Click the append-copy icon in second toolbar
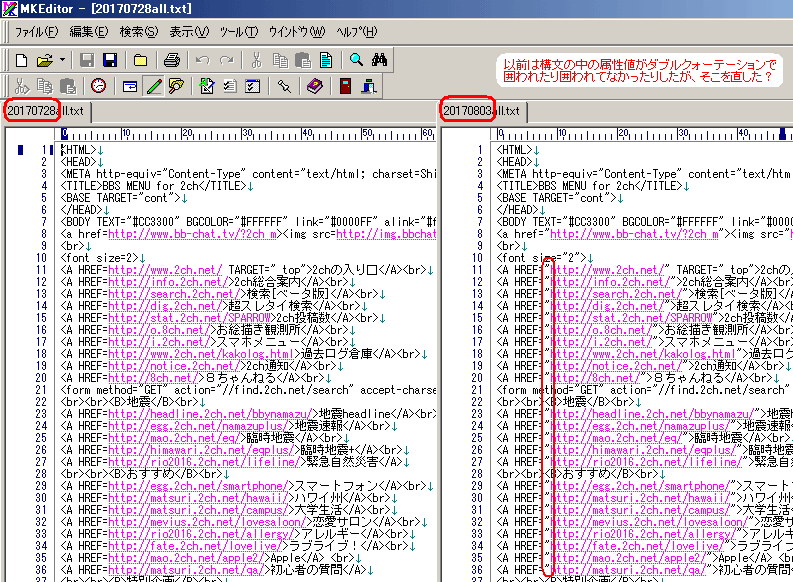The image size is (793, 582). pyautogui.click(x=45, y=86)
